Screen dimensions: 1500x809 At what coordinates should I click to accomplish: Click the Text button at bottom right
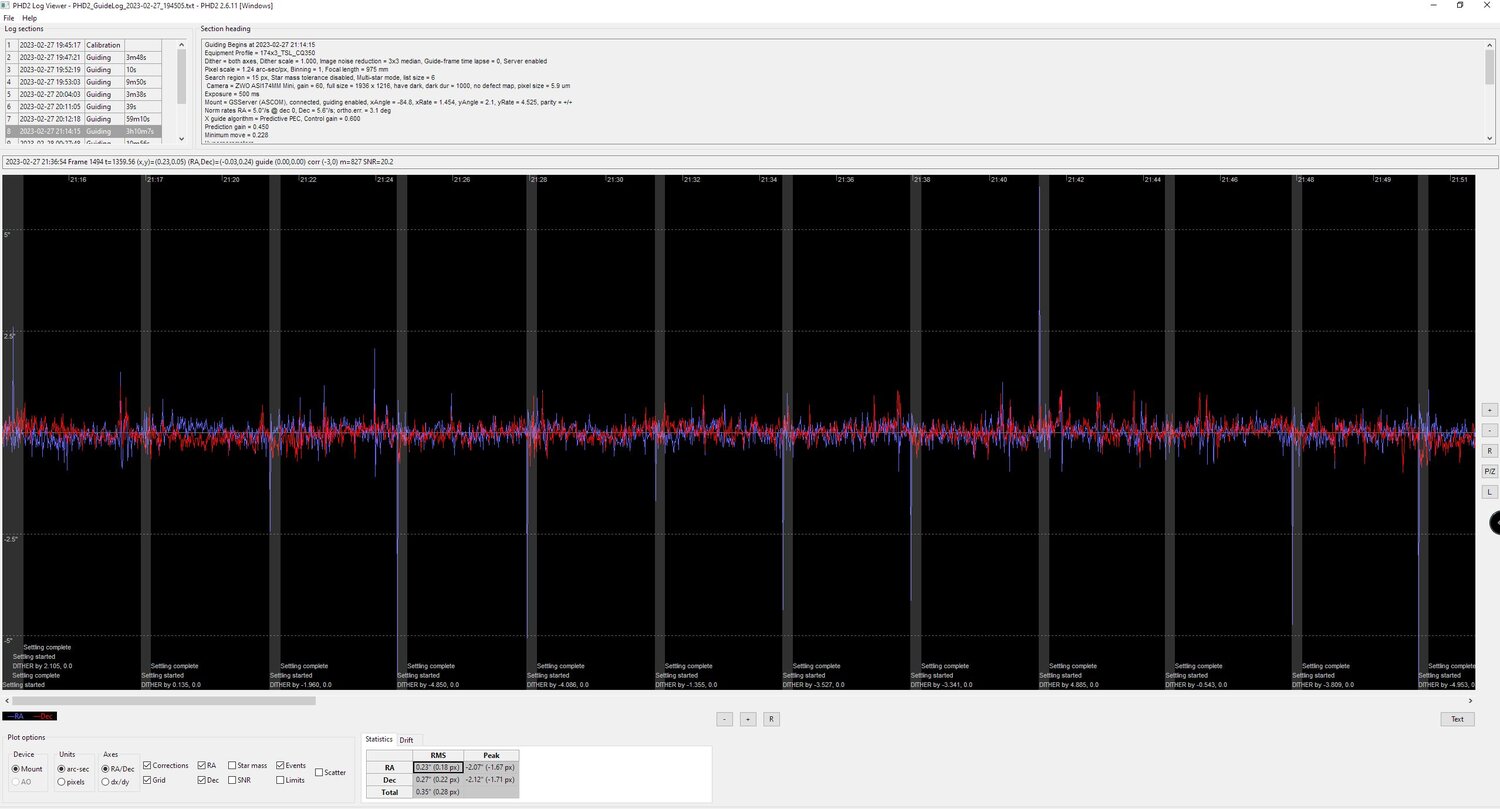(1457, 718)
